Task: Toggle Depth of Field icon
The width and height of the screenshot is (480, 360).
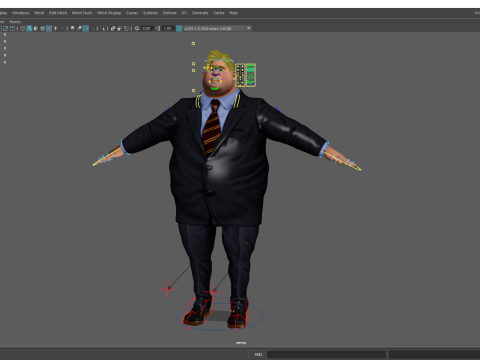Action: [x=92, y=28]
